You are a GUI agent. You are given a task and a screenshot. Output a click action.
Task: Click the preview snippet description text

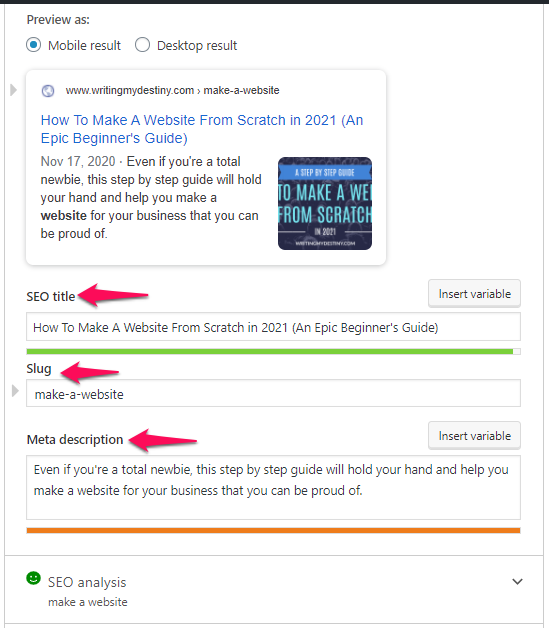pyautogui.click(x=151, y=197)
